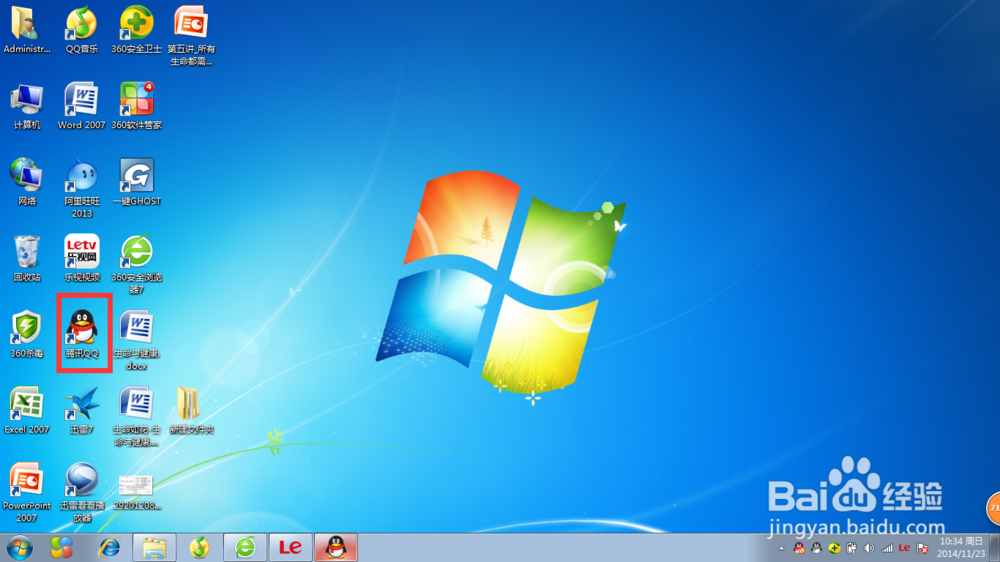The width and height of the screenshot is (1000, 562).
Task: Launch 乐视视频 Letv desktop shortcut
Action: click(82, 258)
